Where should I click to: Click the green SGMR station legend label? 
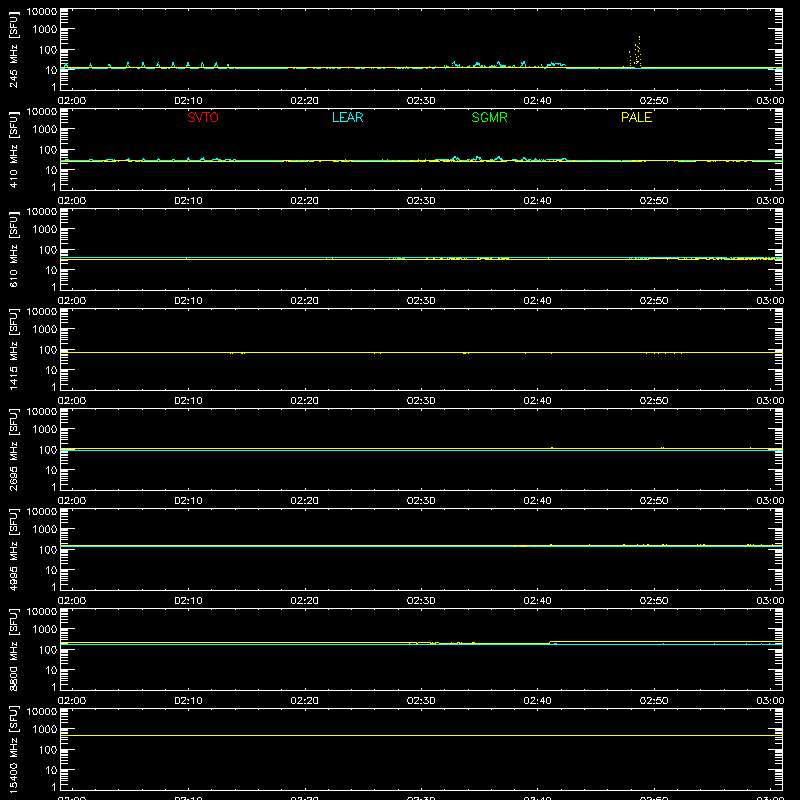tap(489, 117)
